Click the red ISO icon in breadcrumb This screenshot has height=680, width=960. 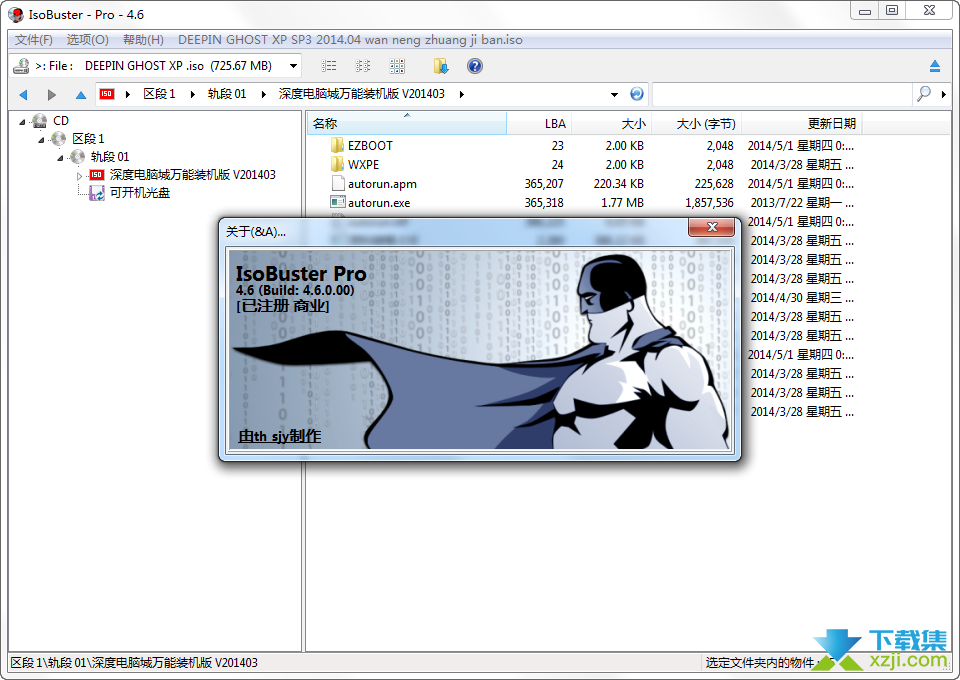107,94
